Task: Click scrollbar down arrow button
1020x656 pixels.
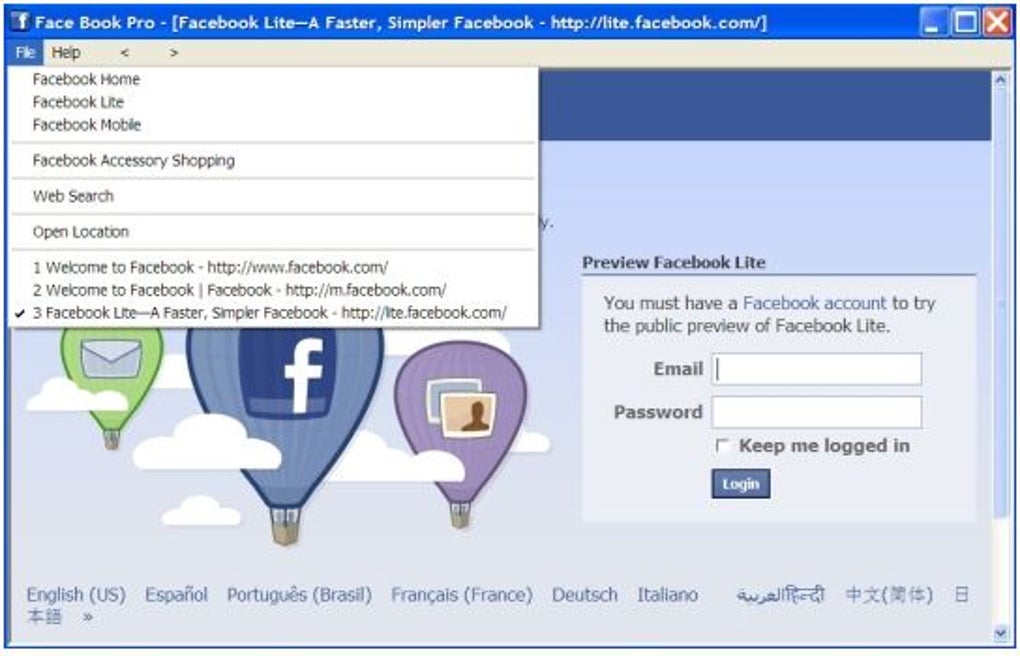Action: coord(1000,633)
